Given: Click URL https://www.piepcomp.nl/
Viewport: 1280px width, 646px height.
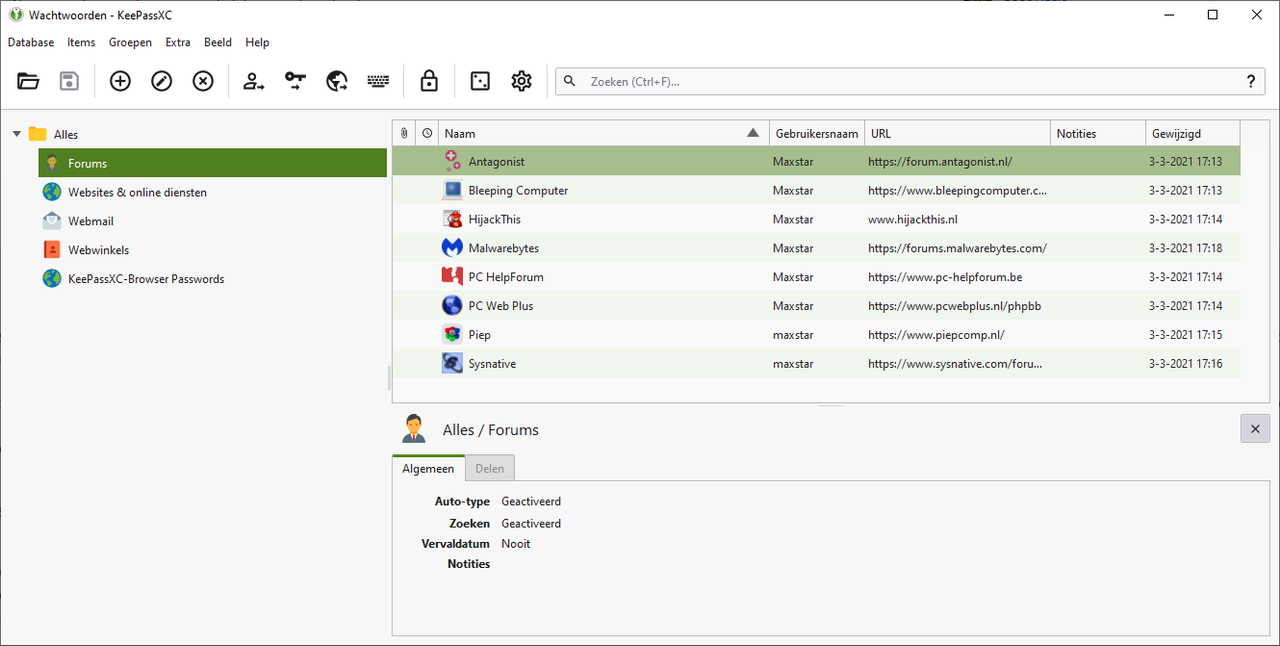Looking at the screenshot, I should click(936, 335).
